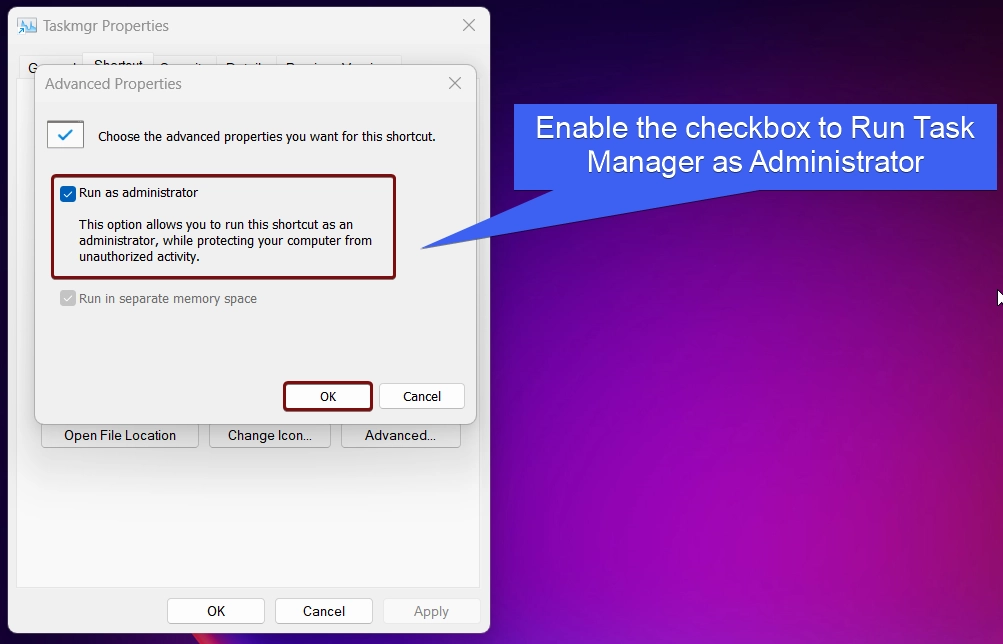This screenshot has width=1003, height=644.
Task: Click the Advanced... button in Taskmgr Properties
Action: click(400, 436)
